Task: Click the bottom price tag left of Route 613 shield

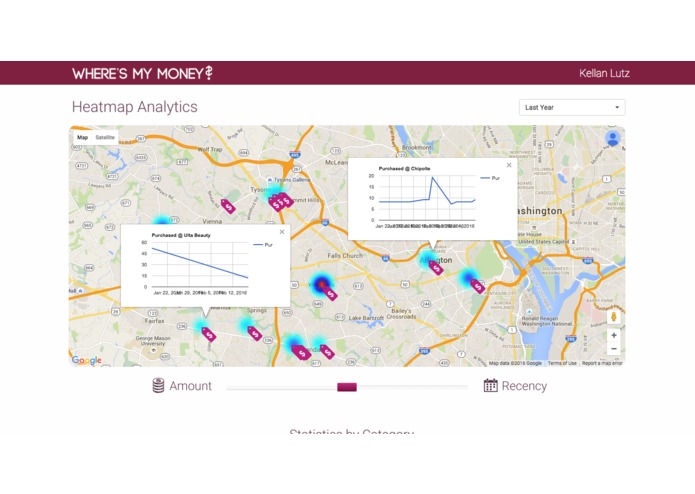Action: [327, 352]
